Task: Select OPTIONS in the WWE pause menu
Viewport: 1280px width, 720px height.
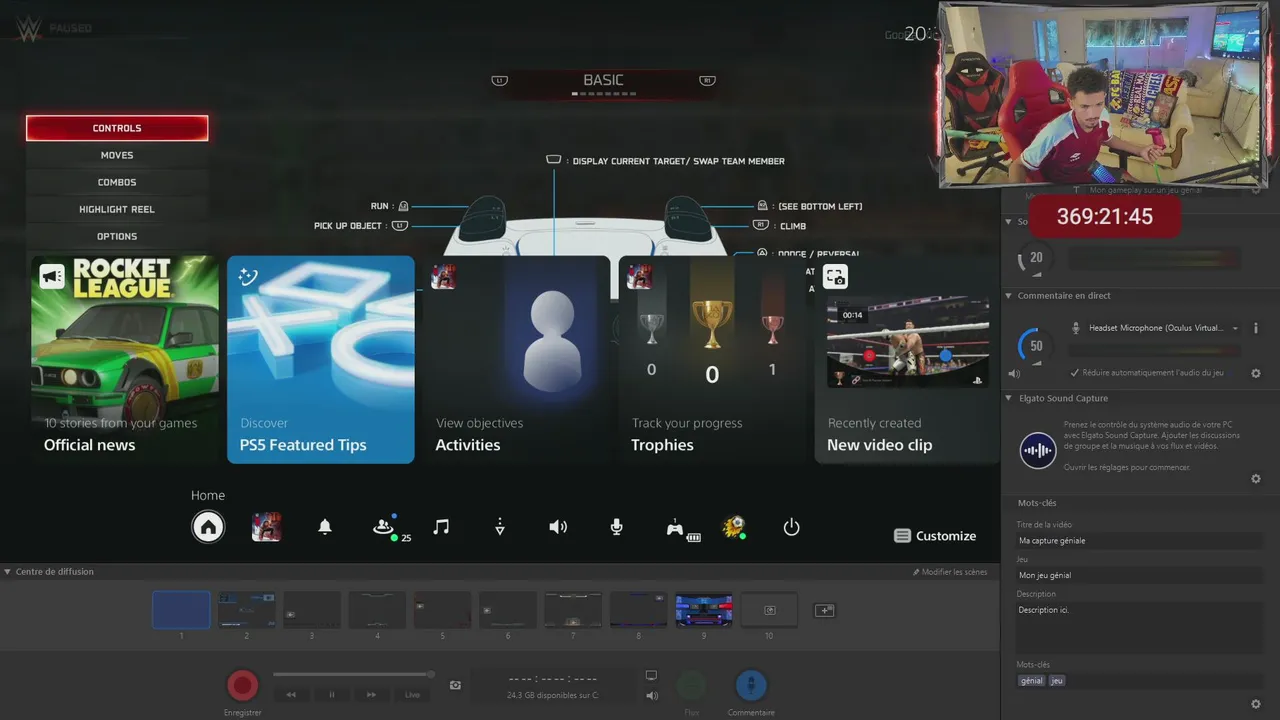Action: click(x=117, y=236)
